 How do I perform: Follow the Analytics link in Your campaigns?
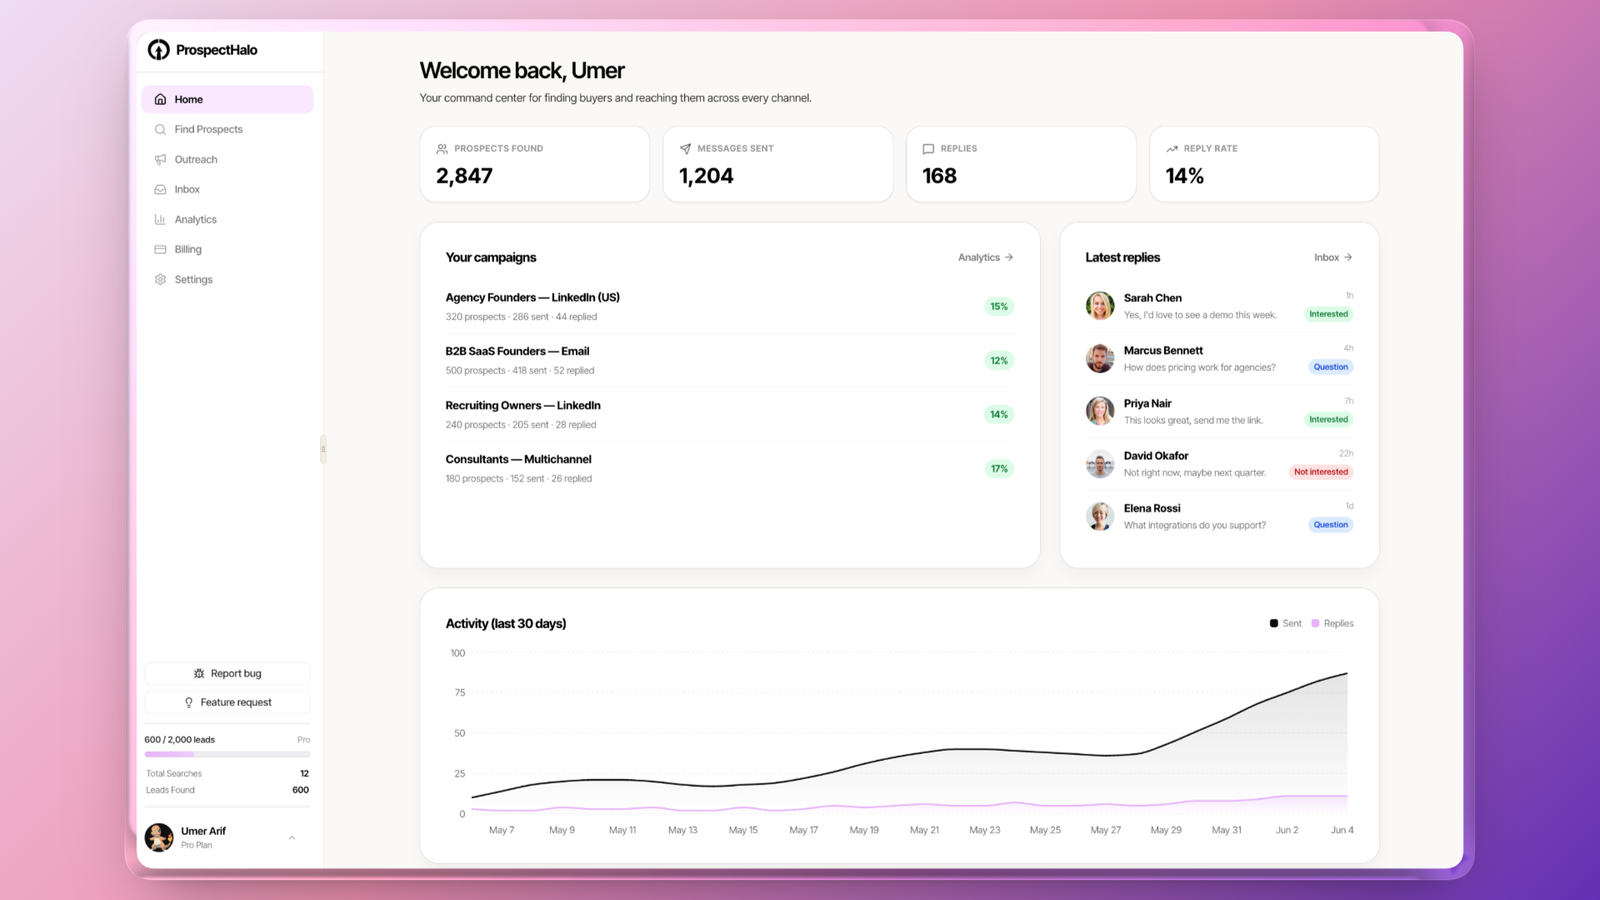point(986,258)
